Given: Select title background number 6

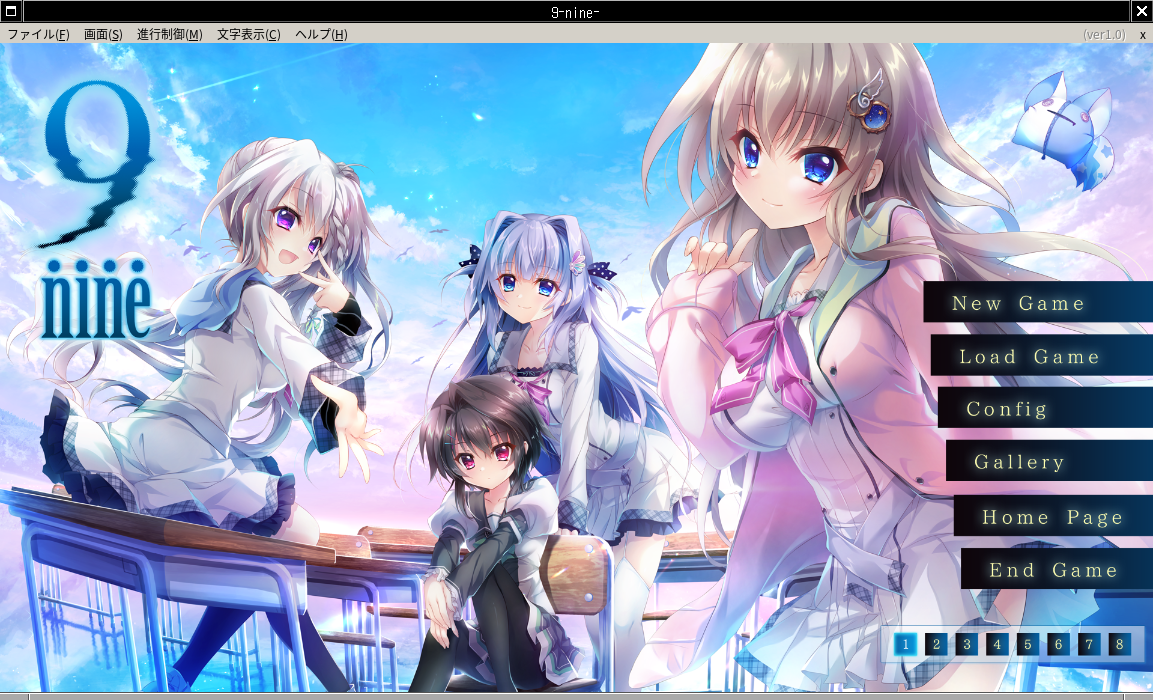Looking at the screenshot, I should click(x=1059, y=645).
